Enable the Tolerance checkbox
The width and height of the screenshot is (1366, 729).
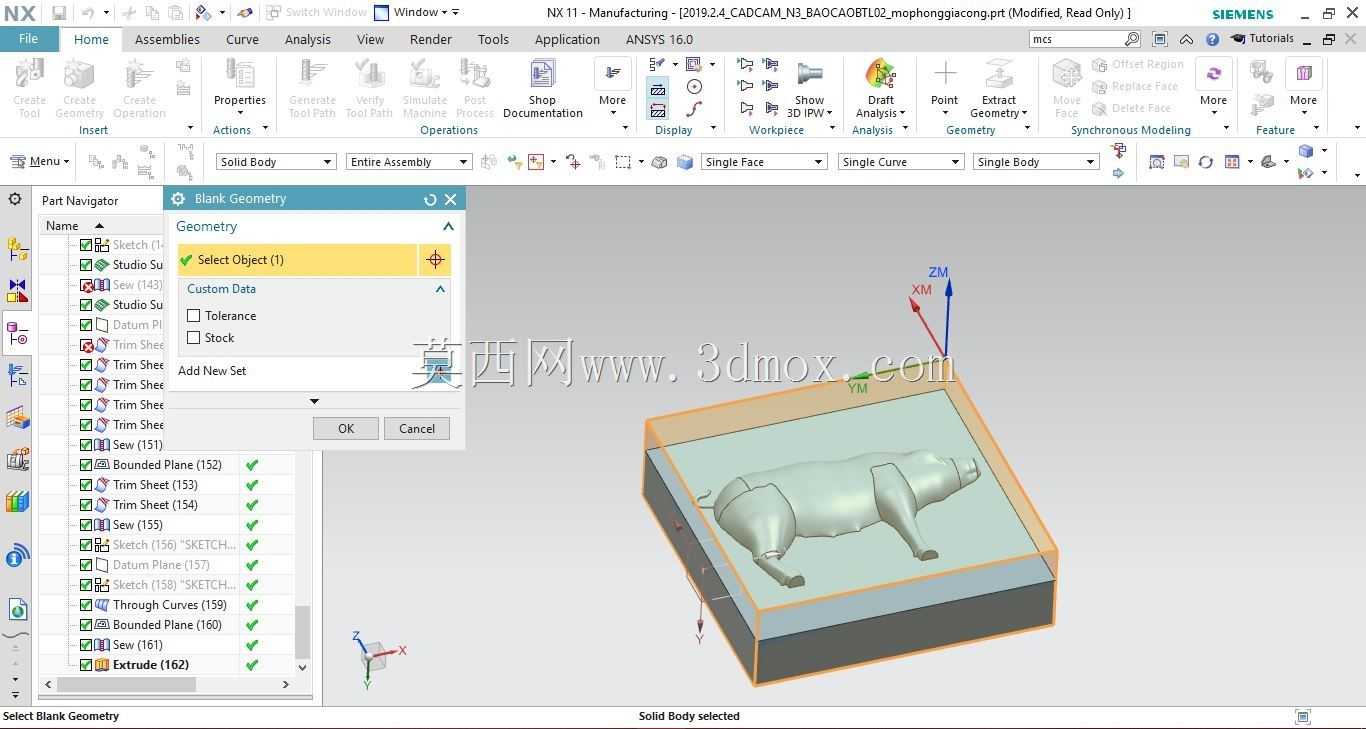[194, 316]
